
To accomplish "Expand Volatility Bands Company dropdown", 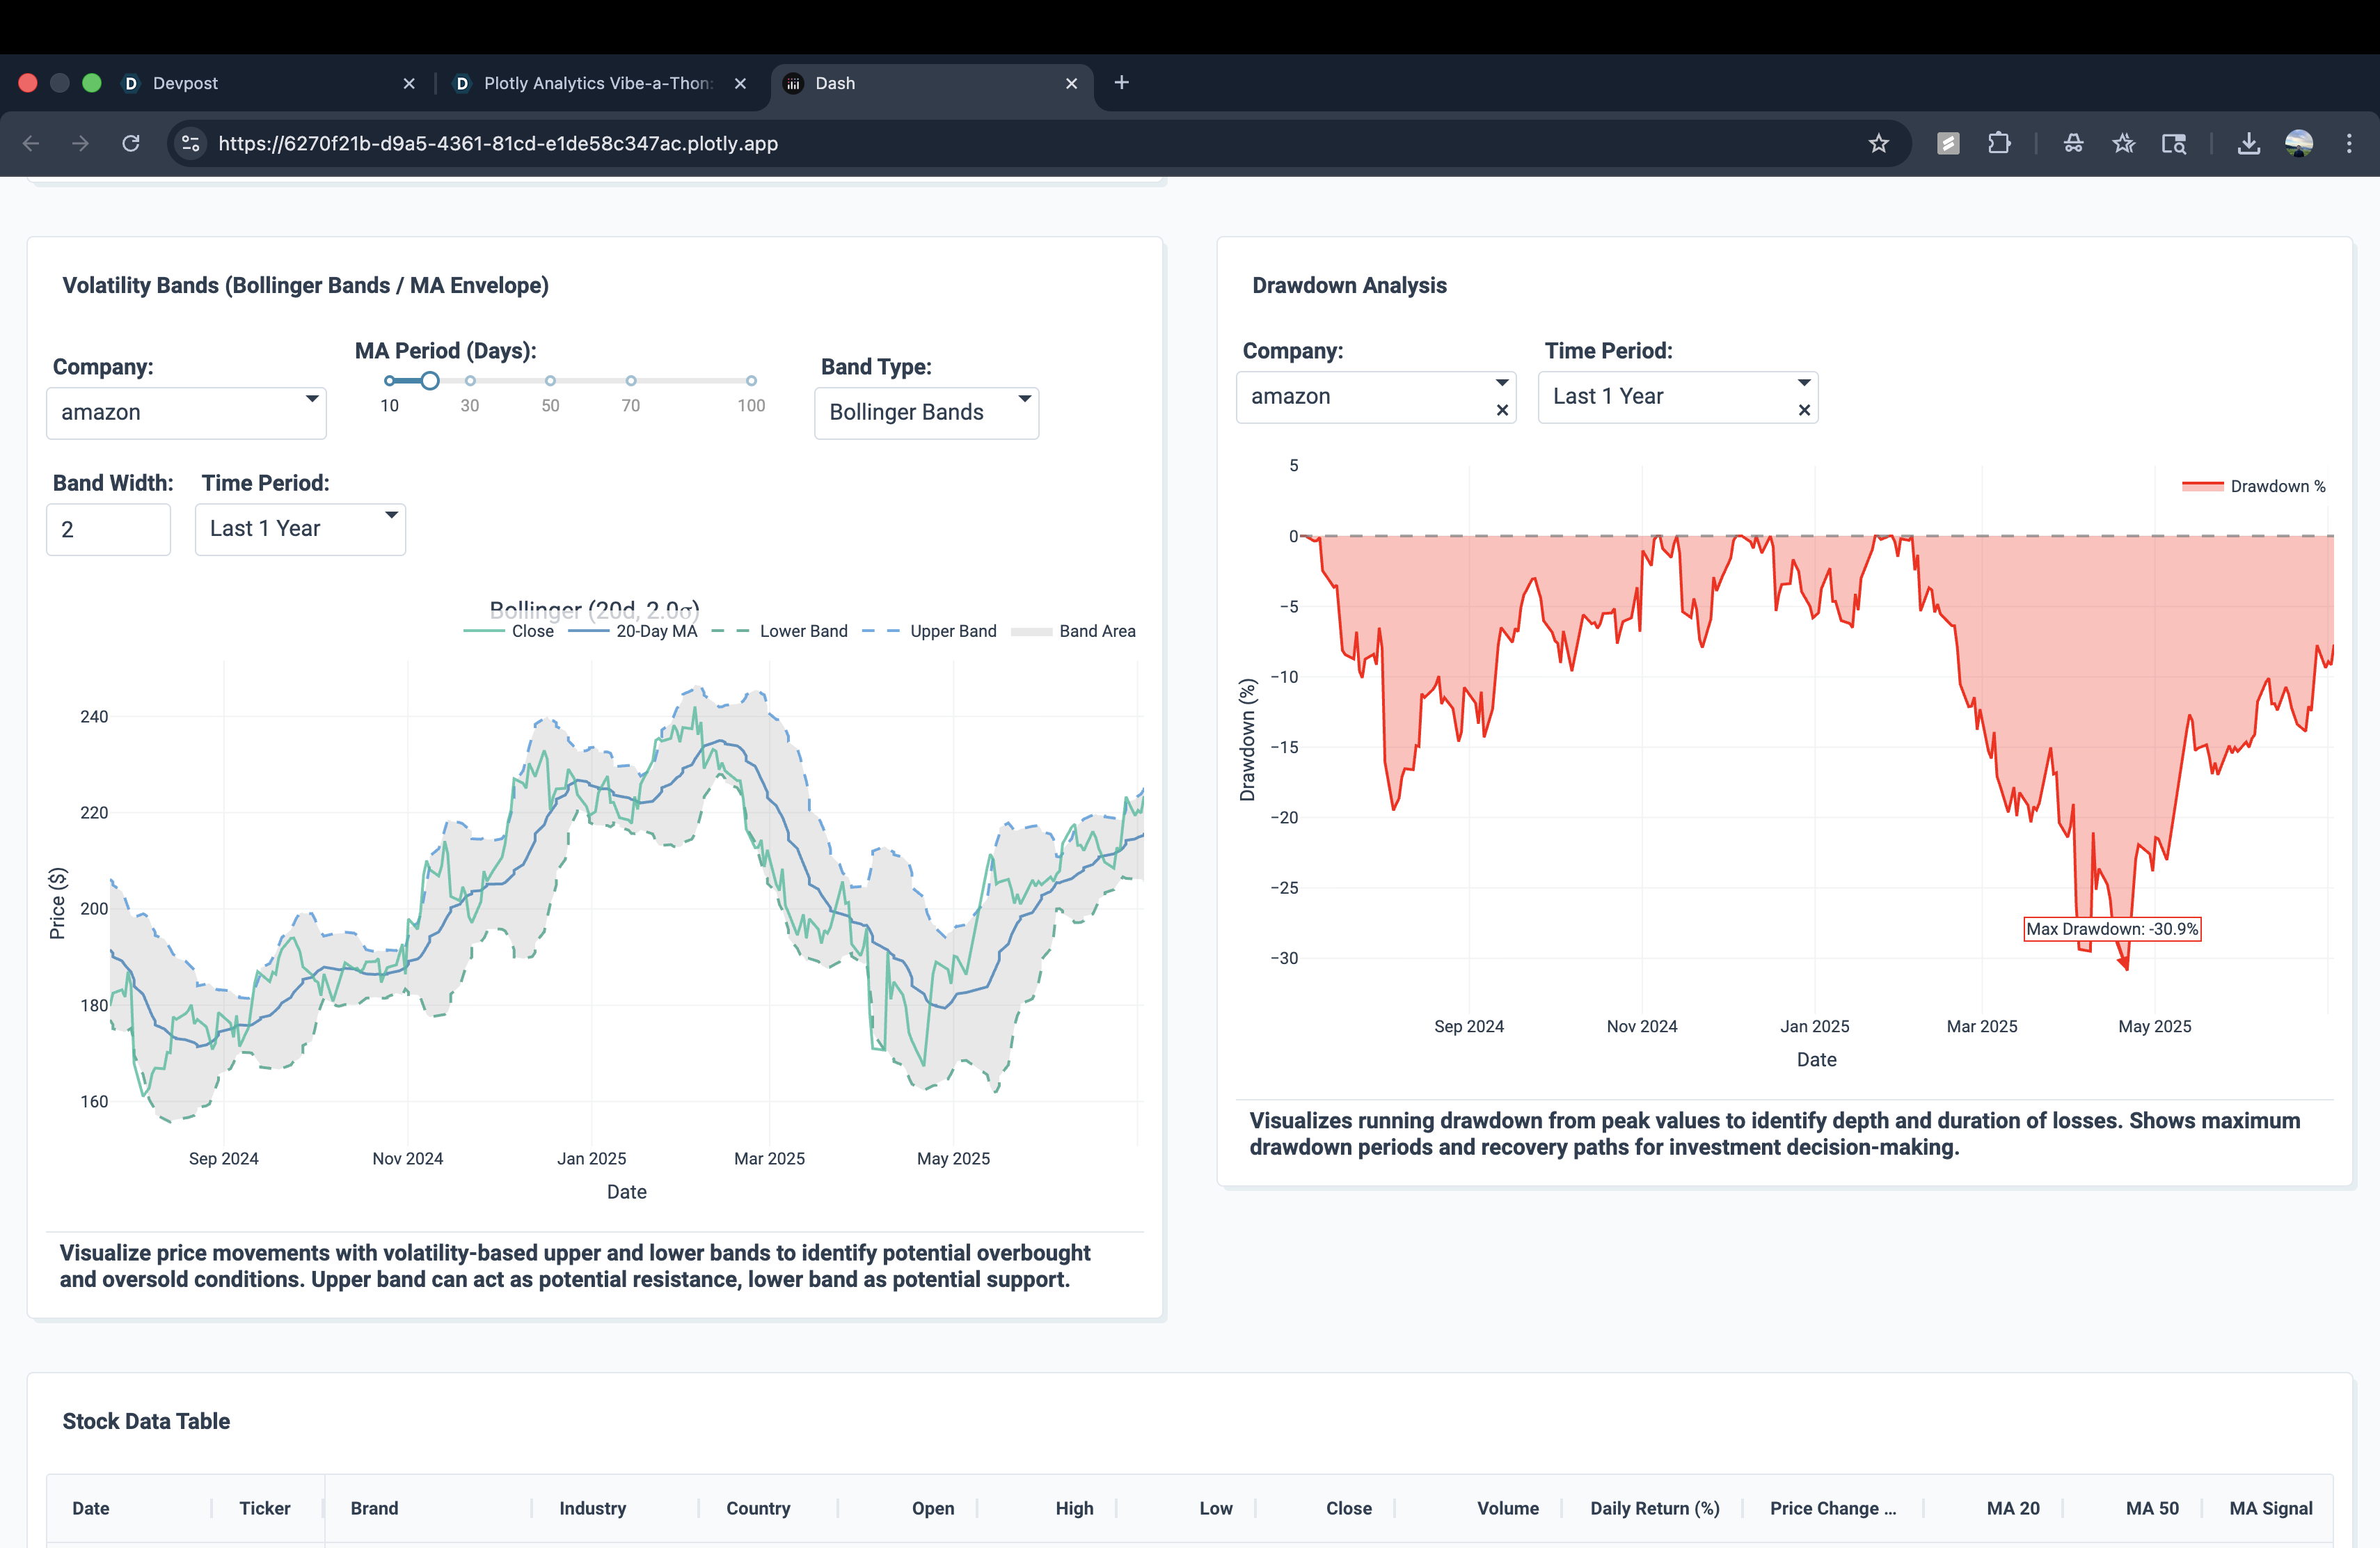I will pyautogui.click(x=186, y=412).
